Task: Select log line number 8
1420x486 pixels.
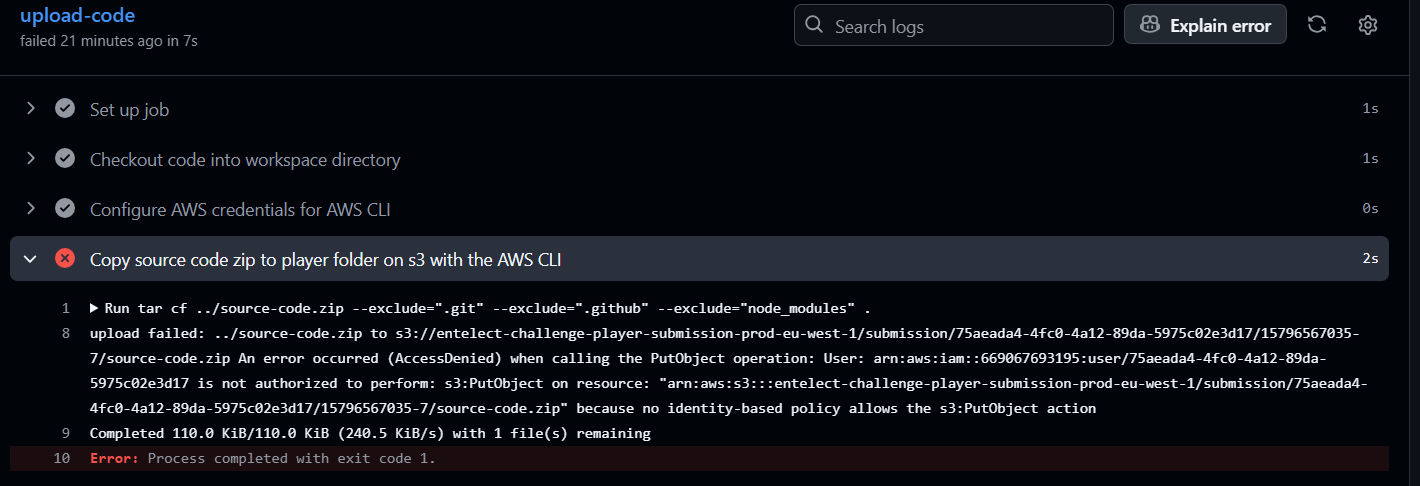Action: [x=66, y=333]
